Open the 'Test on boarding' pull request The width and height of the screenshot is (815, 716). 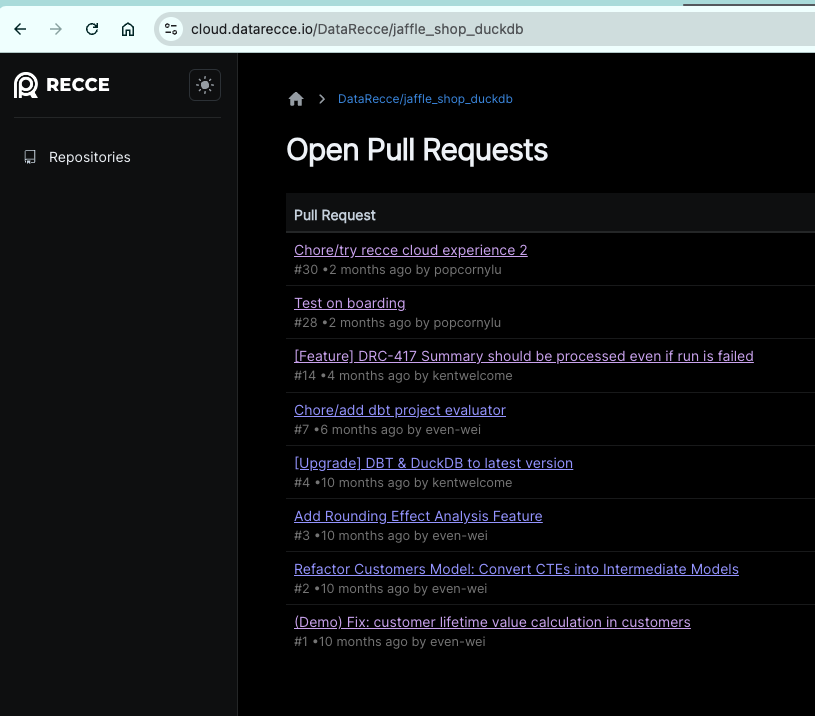350,303
